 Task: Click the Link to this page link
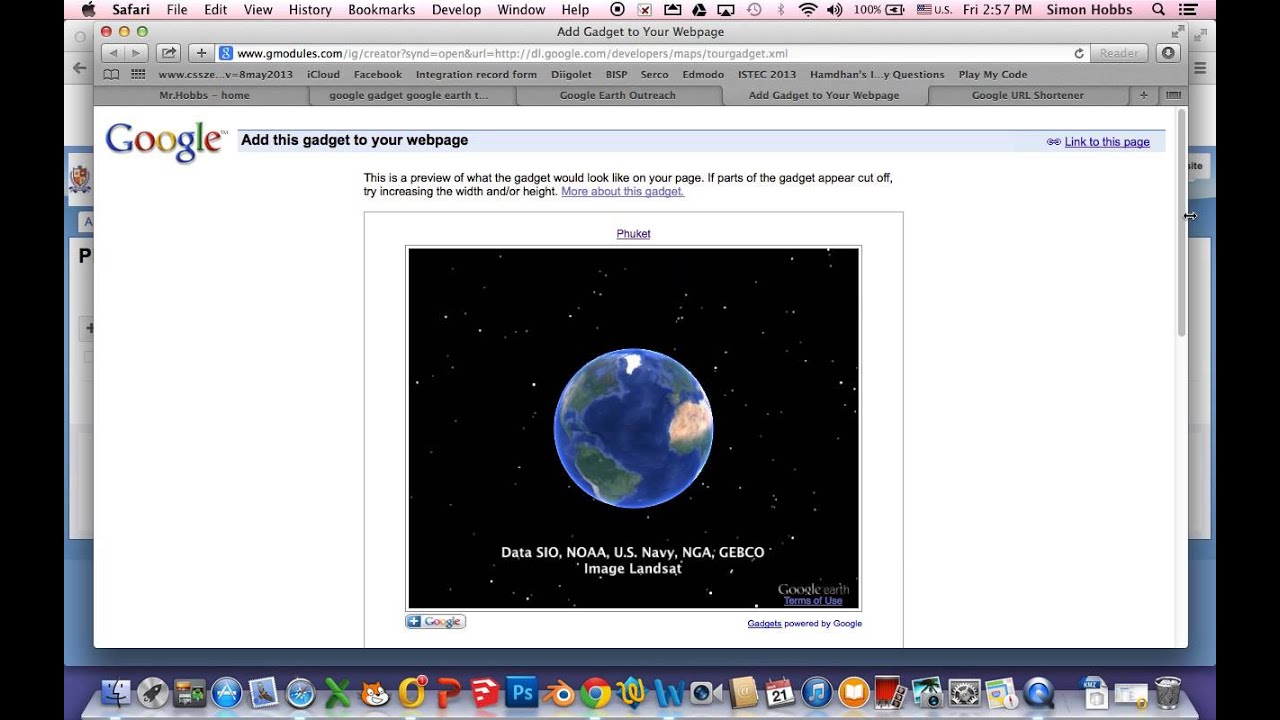click(x=1107, y=142)
